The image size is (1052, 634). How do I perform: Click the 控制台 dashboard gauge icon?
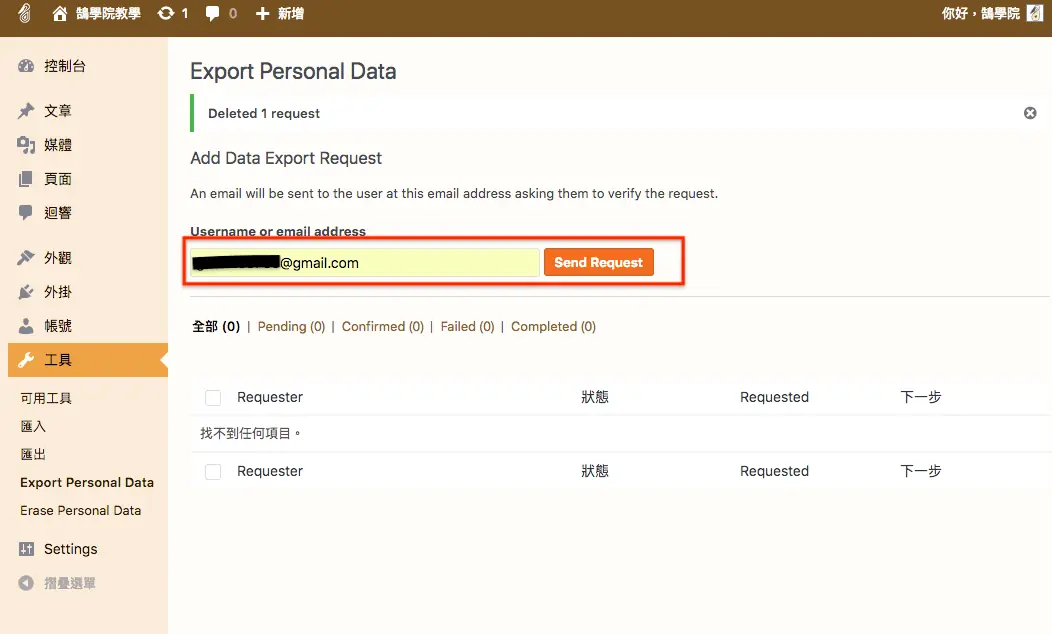click(x=26, y=66)
